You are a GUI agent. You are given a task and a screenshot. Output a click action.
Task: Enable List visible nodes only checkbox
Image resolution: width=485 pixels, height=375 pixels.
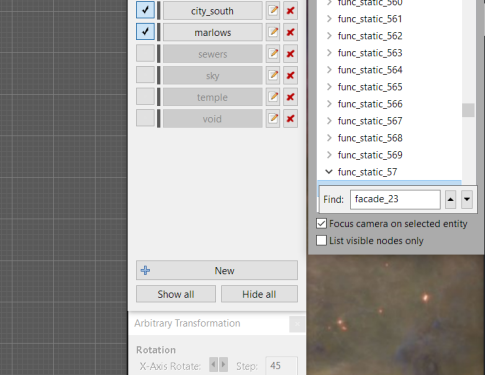click(x=321, y=240)
